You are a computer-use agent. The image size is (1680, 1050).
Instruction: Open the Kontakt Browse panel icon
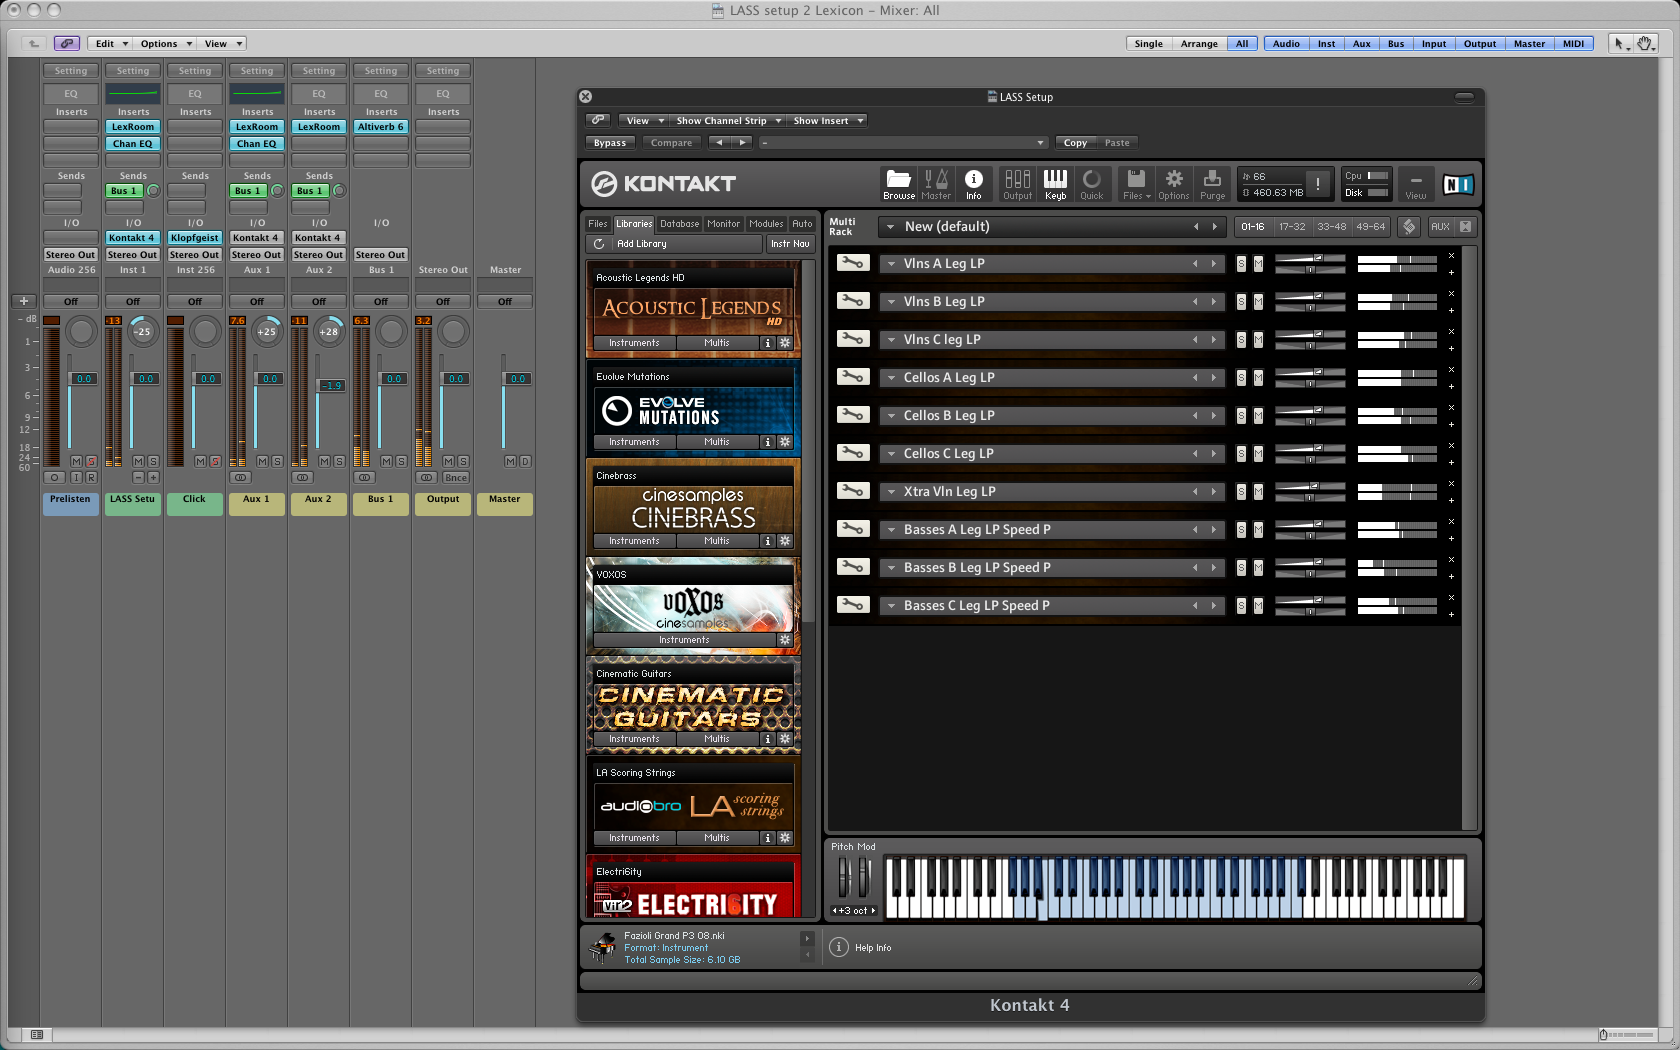[898, 183]
